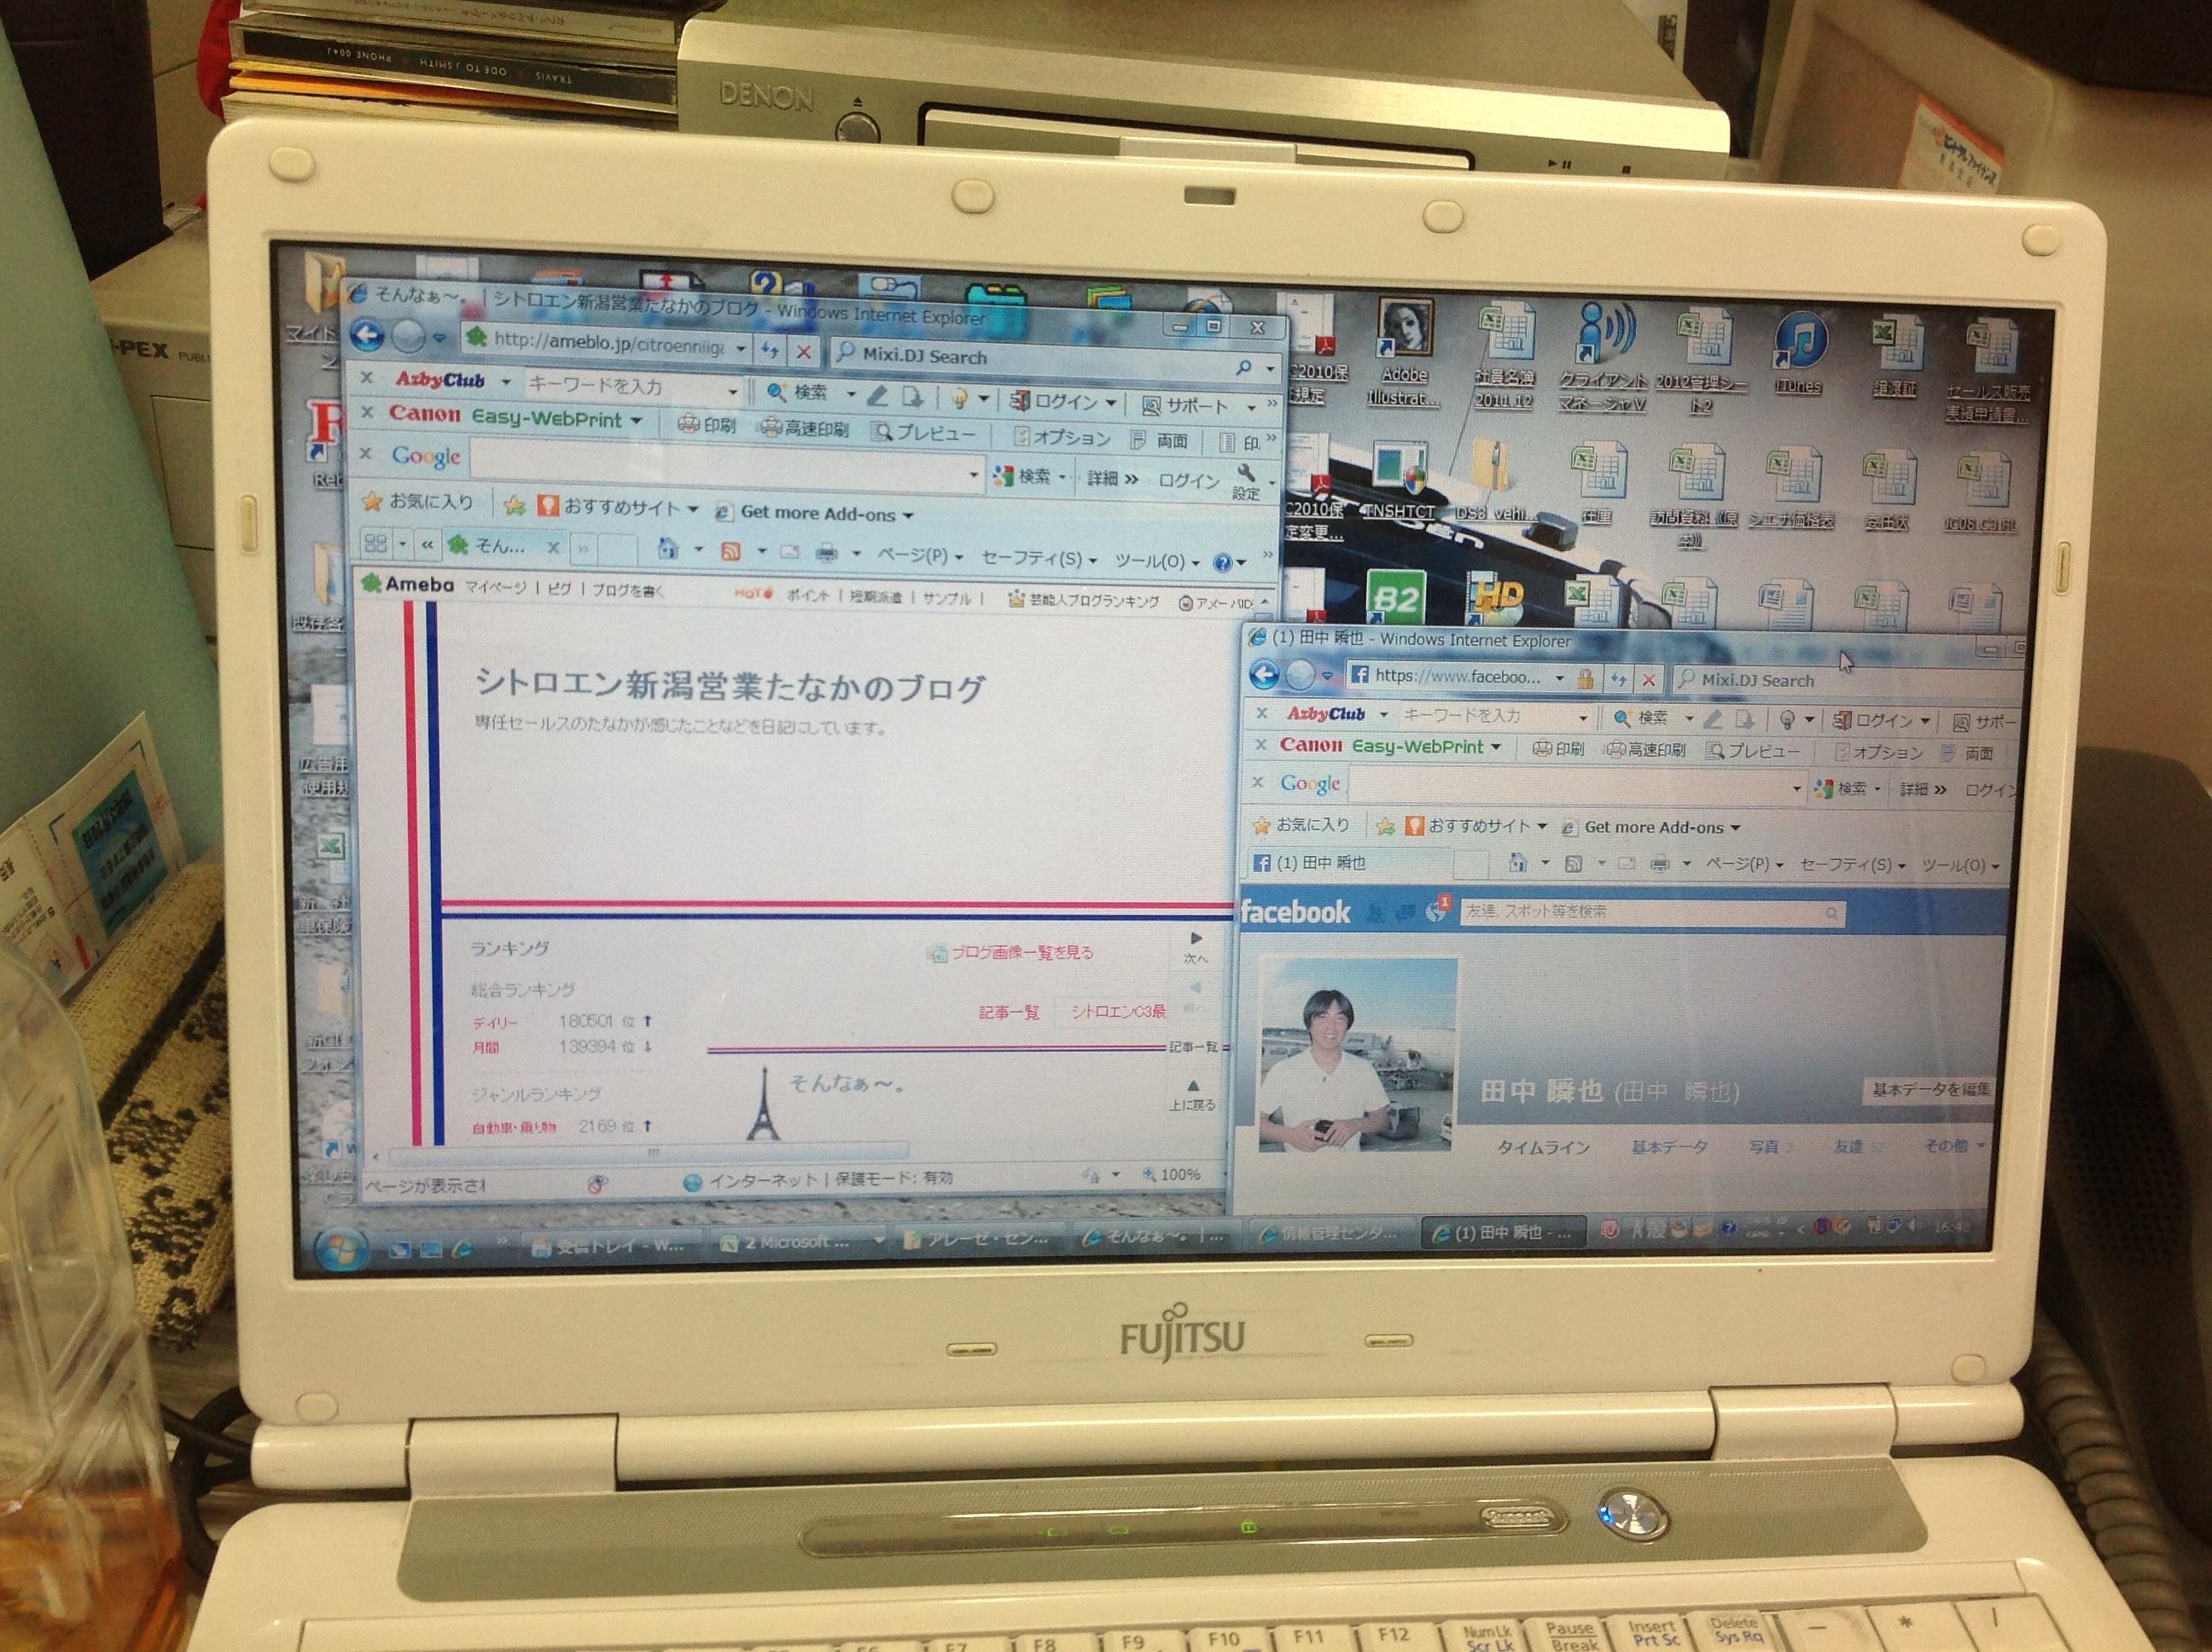Open ツール(O) menu in Facebook window

pos(1960,866)
